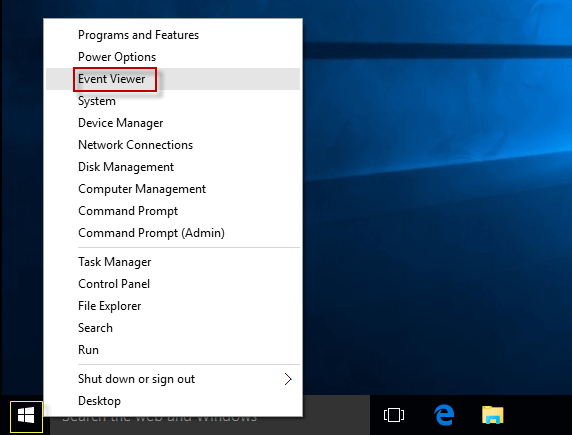Image resolution: width=572 pixels, height=435 pixels.
Task: Select Desktop menu entry
Action: point(173,401)
